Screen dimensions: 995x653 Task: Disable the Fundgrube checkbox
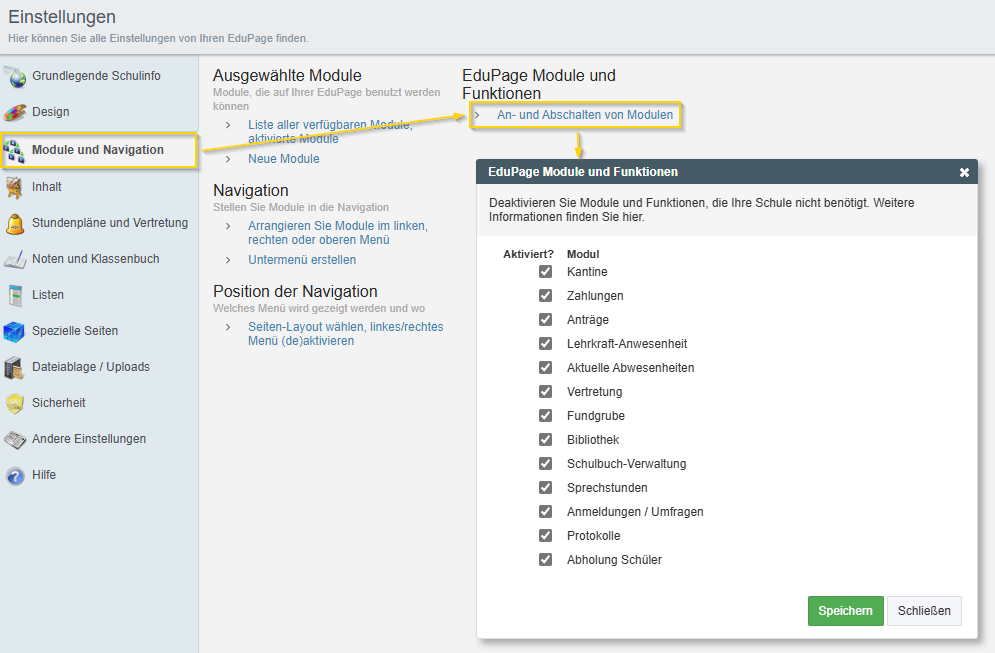tap(545, 416)
